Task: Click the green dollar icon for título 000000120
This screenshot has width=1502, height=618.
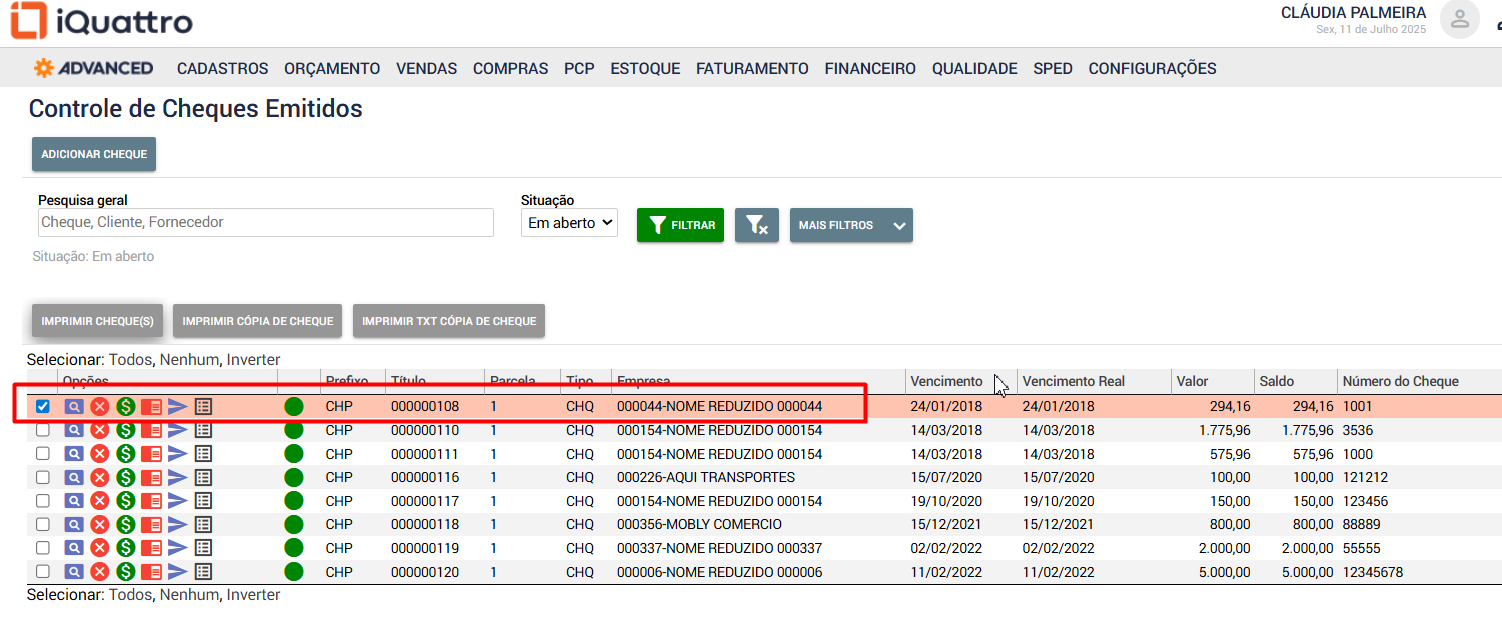Action: (126, 572)
